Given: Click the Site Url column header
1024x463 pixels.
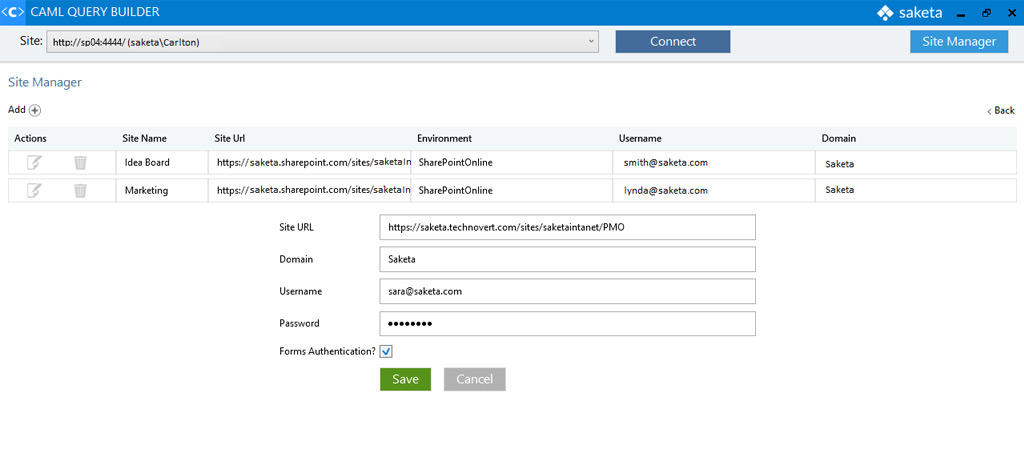Looking at the screenshot, I should point(230,138).
